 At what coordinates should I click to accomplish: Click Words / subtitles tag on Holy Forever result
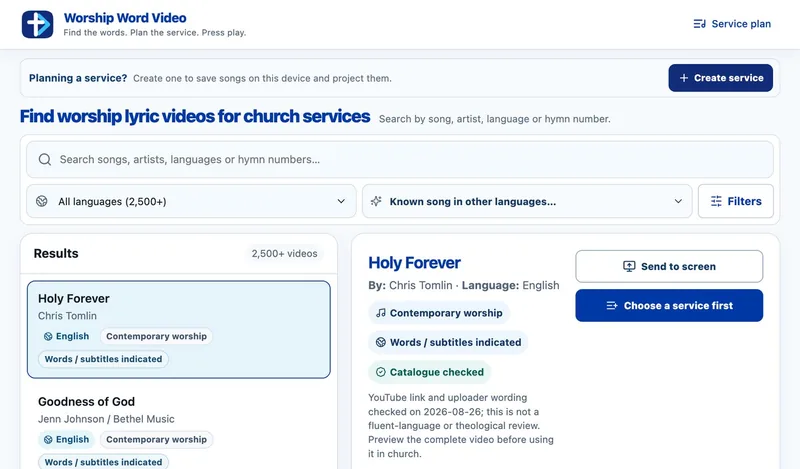(103, 359)
